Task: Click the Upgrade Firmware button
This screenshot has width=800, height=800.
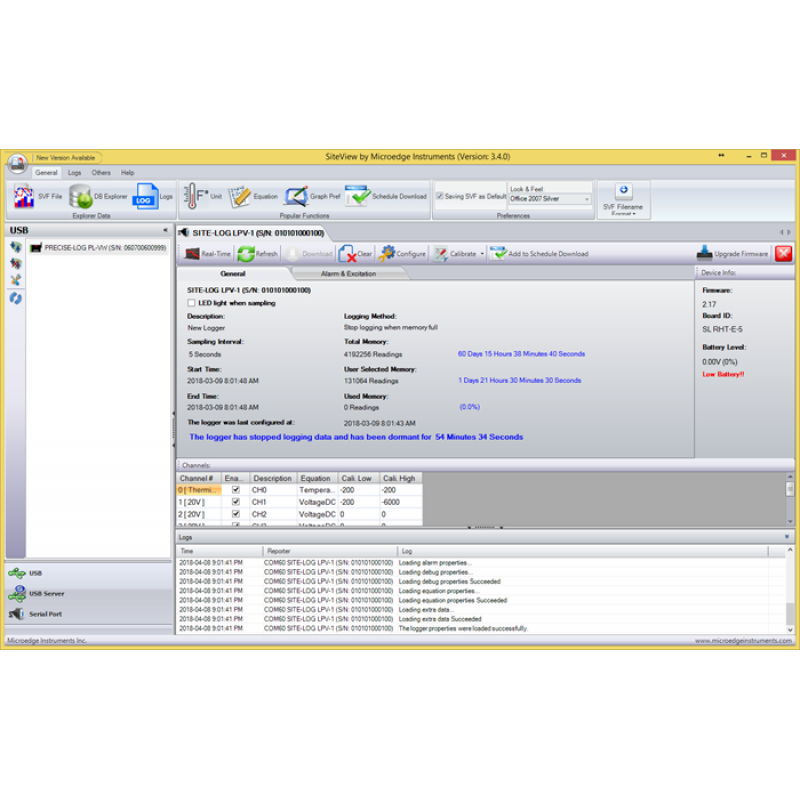Action: click(732, 254)
